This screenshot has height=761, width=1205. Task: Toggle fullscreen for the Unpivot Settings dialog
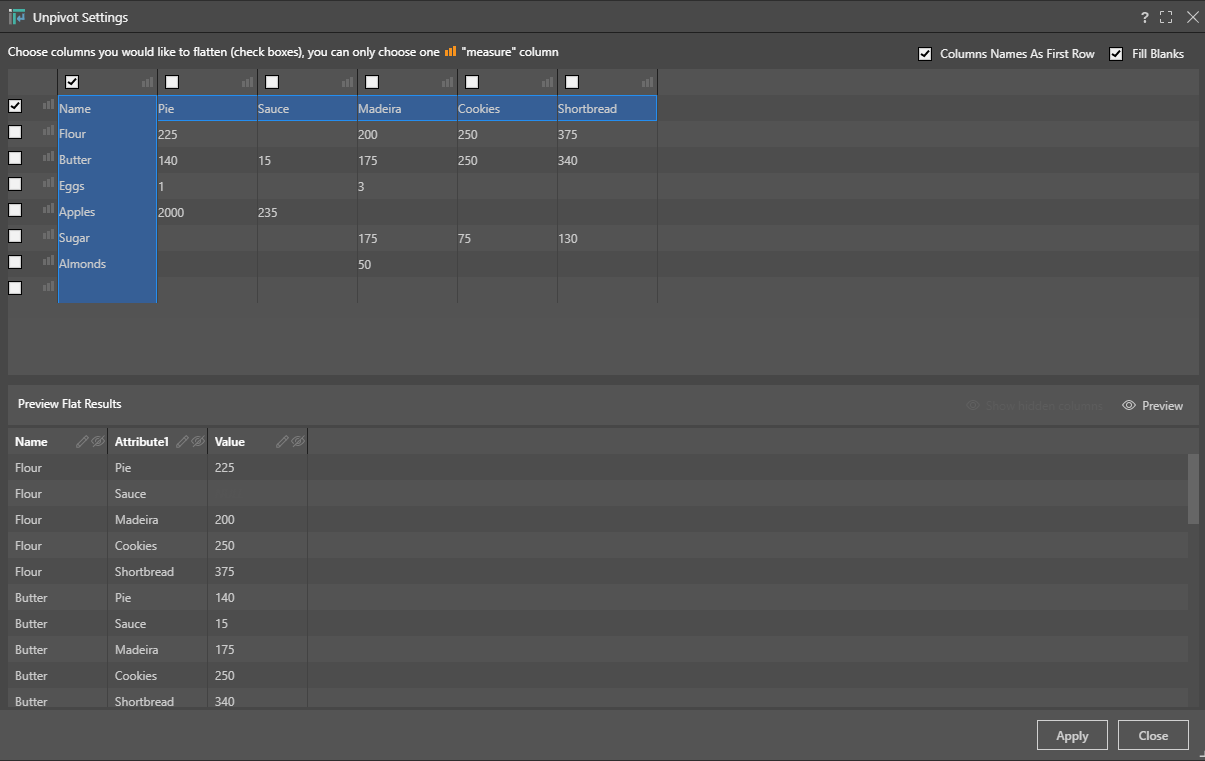coord(1166,17)
